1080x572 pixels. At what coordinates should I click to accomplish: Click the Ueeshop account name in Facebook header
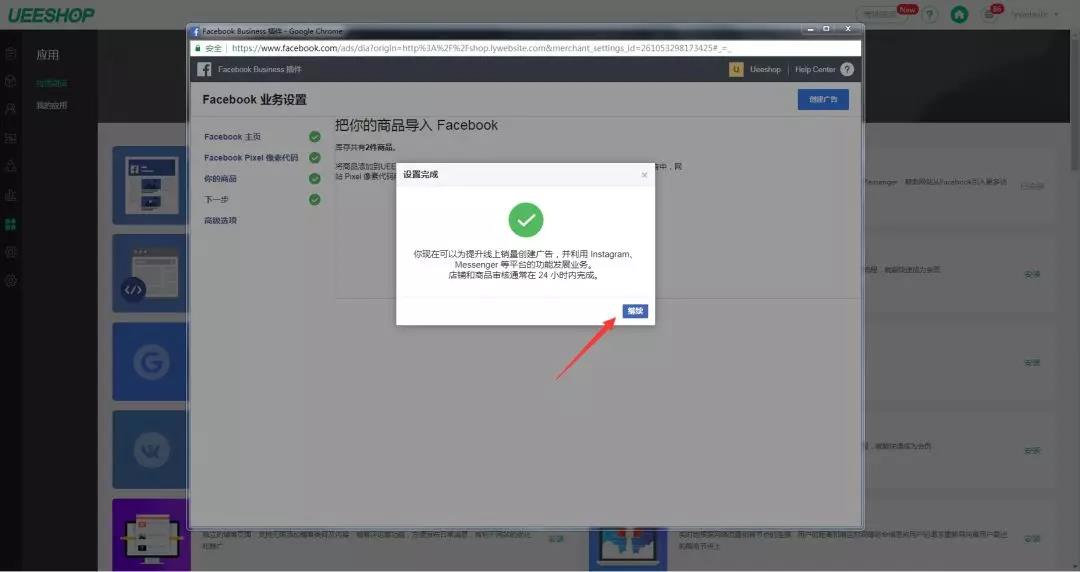point(765,69)
